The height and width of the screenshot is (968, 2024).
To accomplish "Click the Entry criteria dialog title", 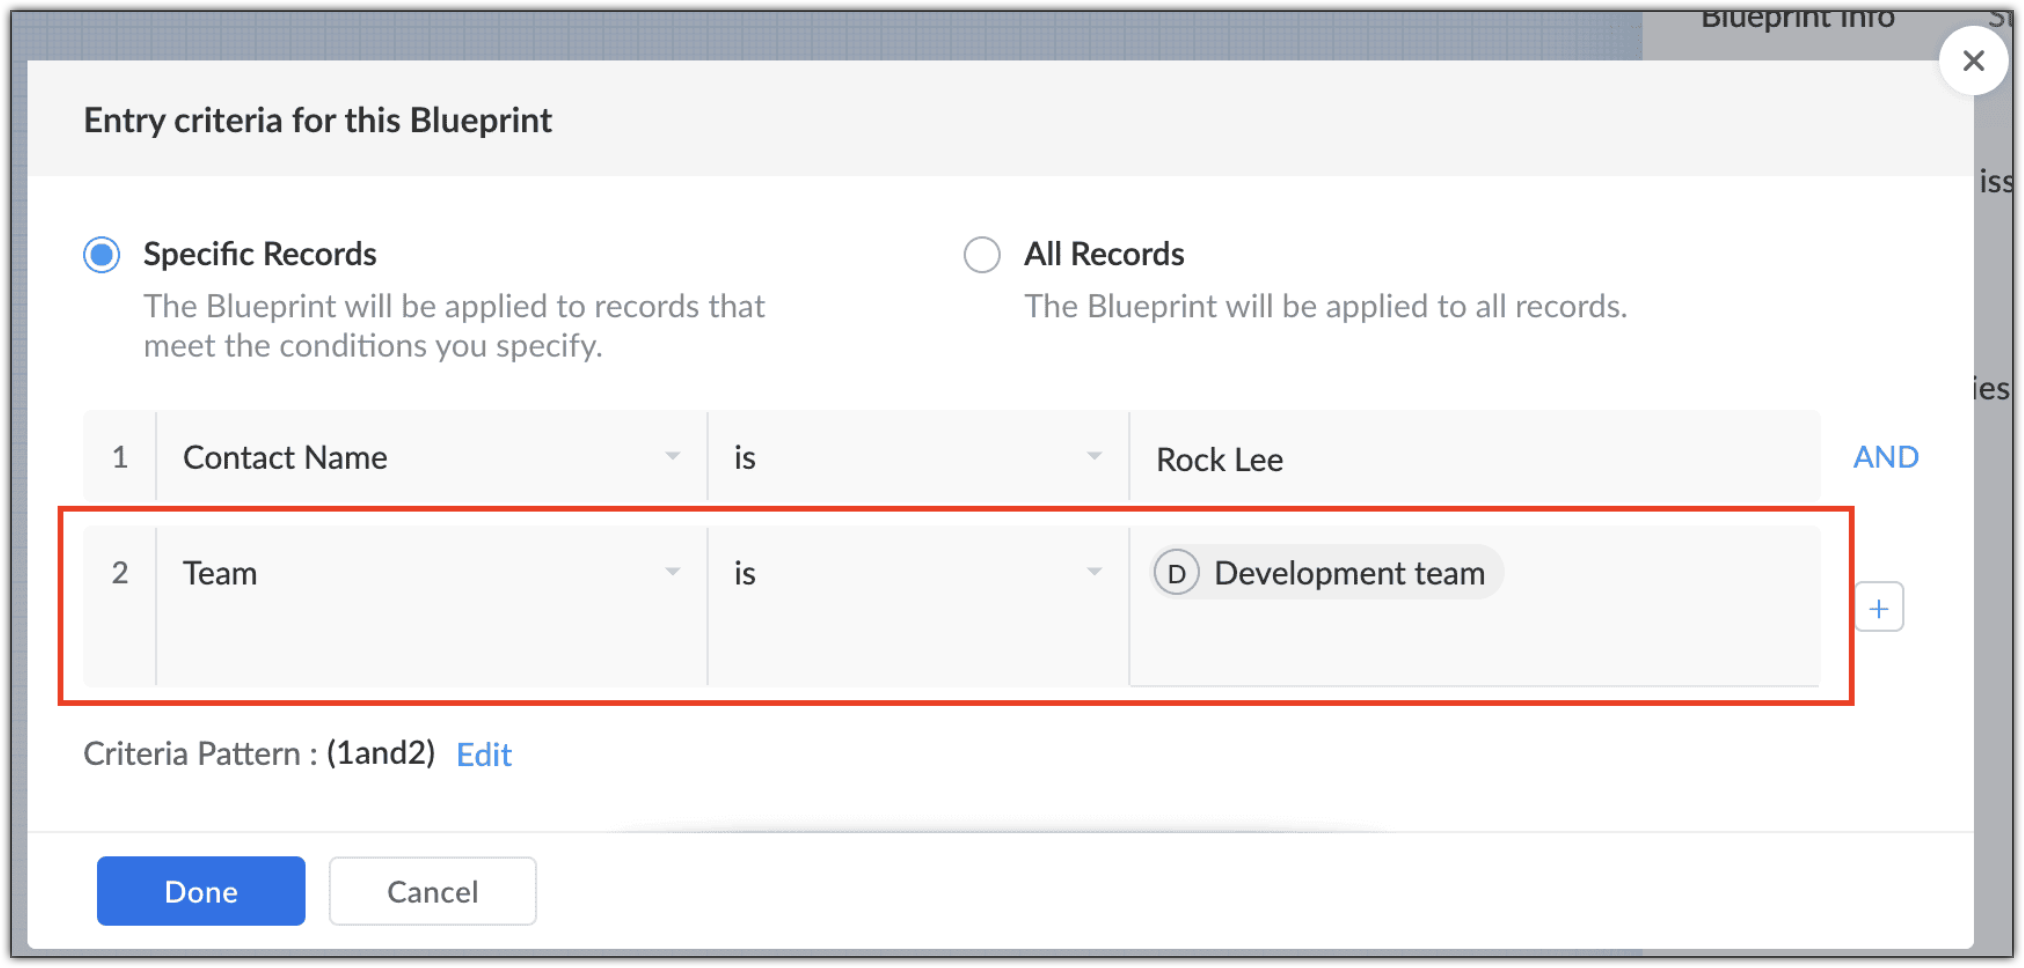I will tap(318, 120).
